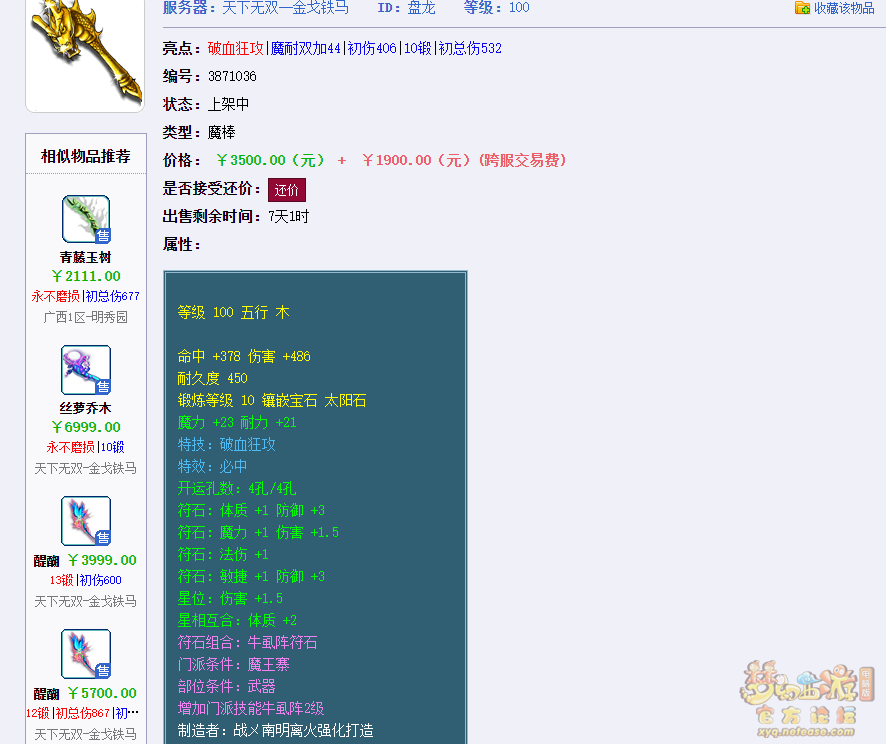Click the 天下无双—金戈铁马 server name at top
This screenshot has height=744, width=886.
point(285,8)
